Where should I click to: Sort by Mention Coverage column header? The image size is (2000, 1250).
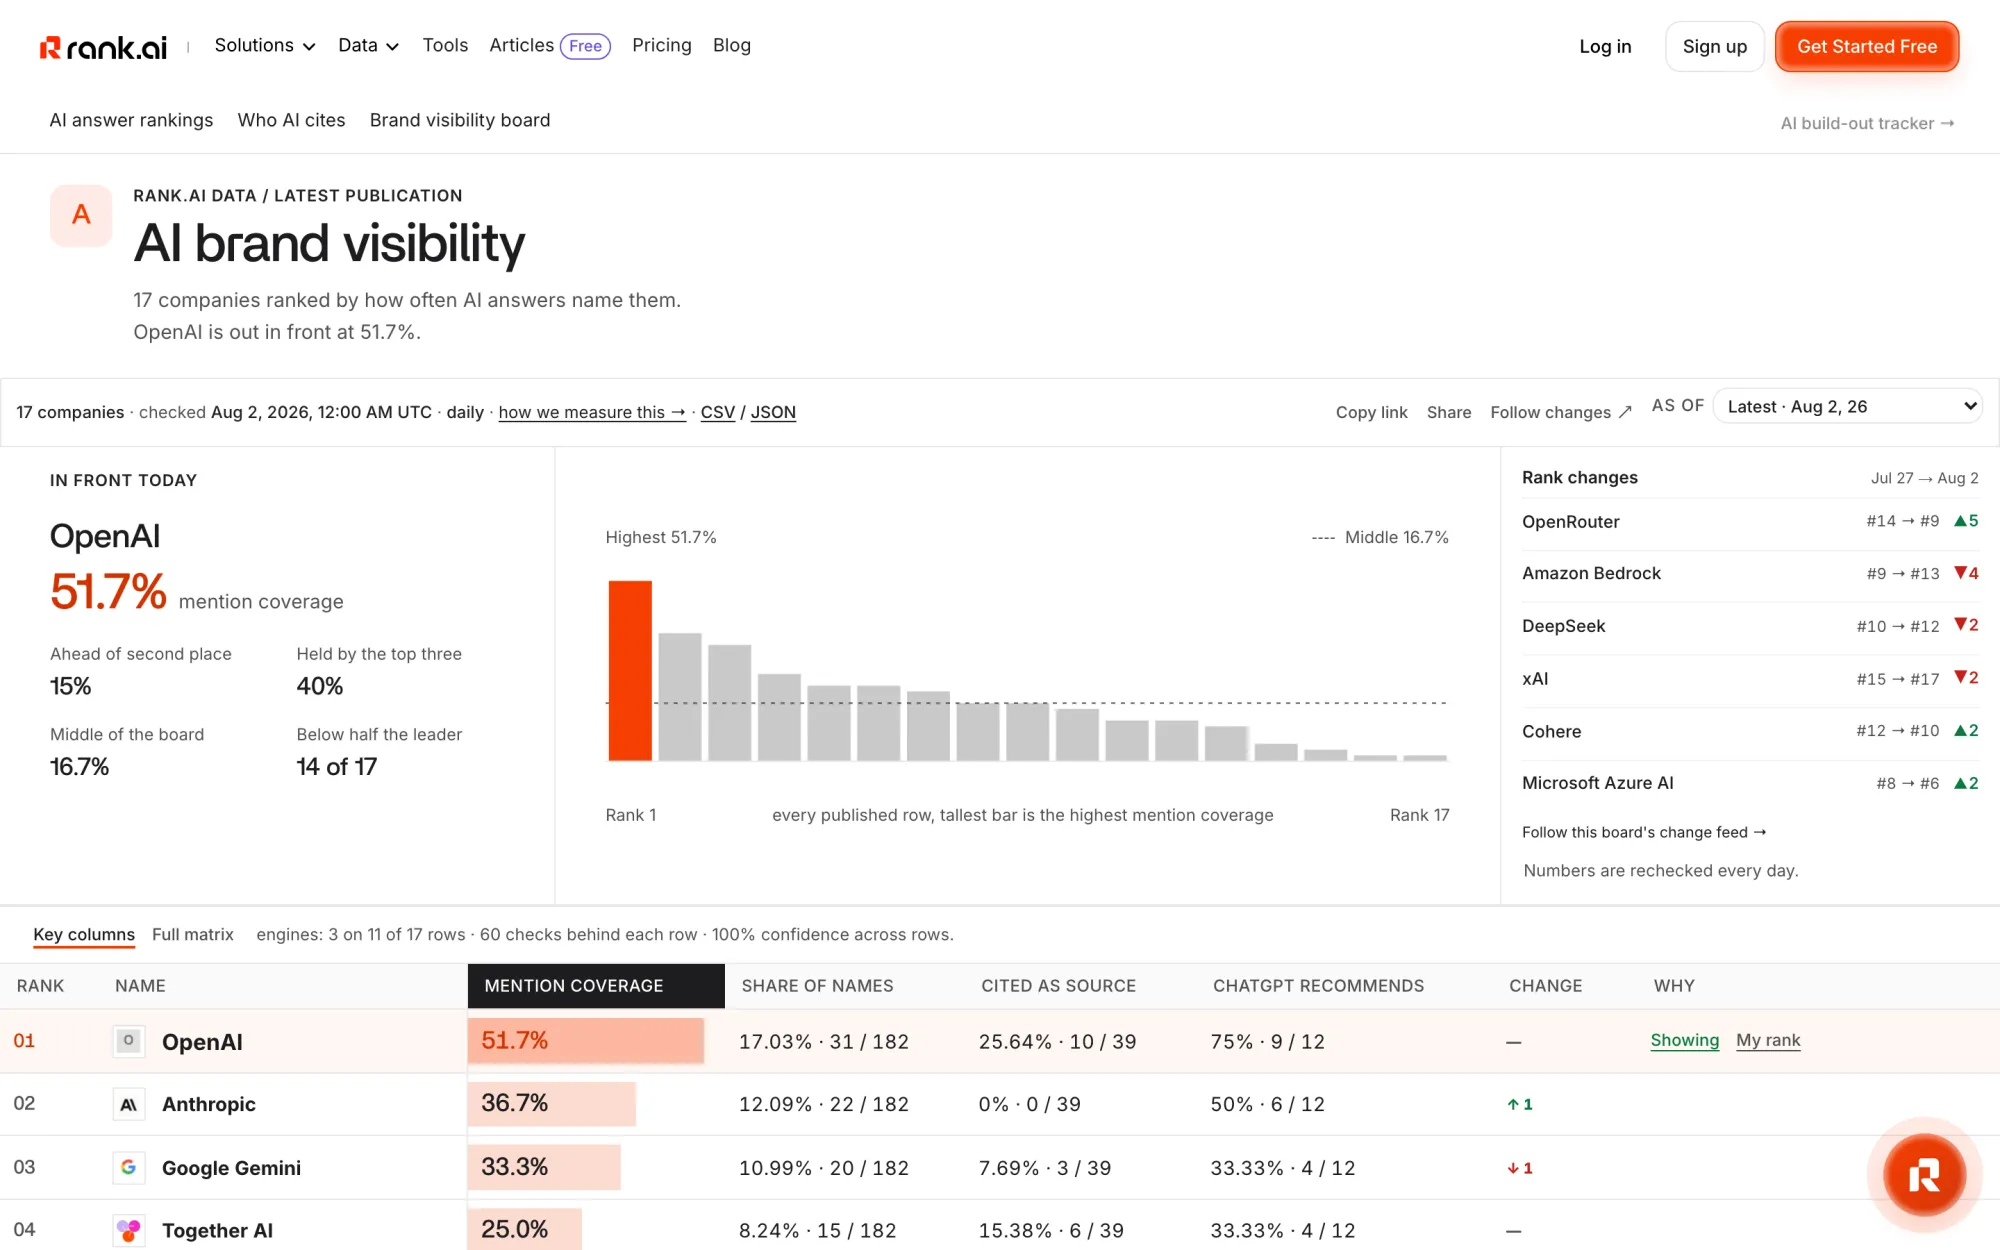coord(596,986)
